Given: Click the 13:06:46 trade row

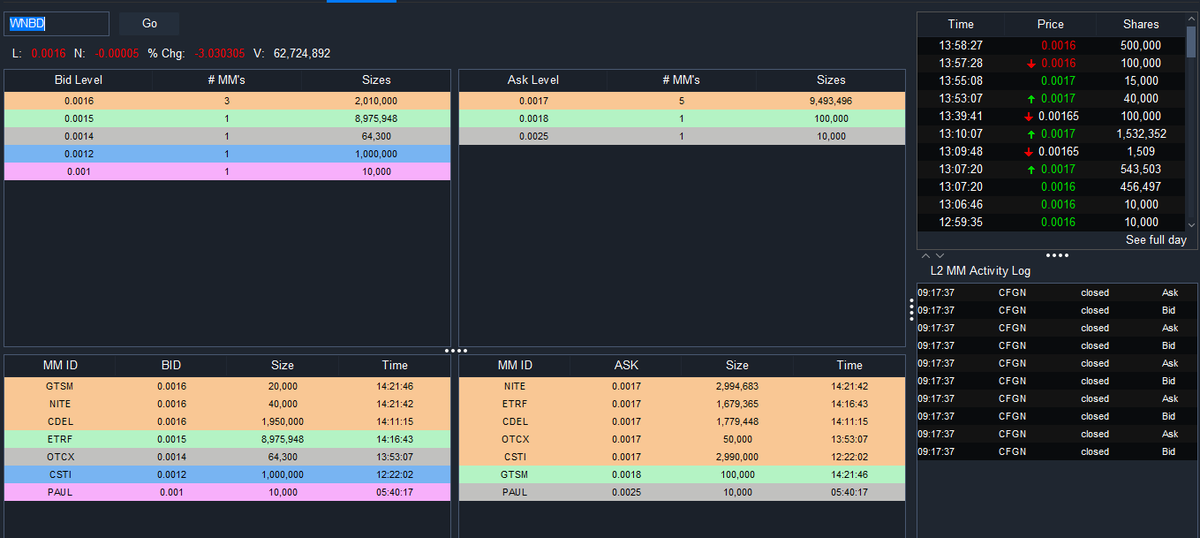Looking at the screenshot, I should coord(1051,204).
